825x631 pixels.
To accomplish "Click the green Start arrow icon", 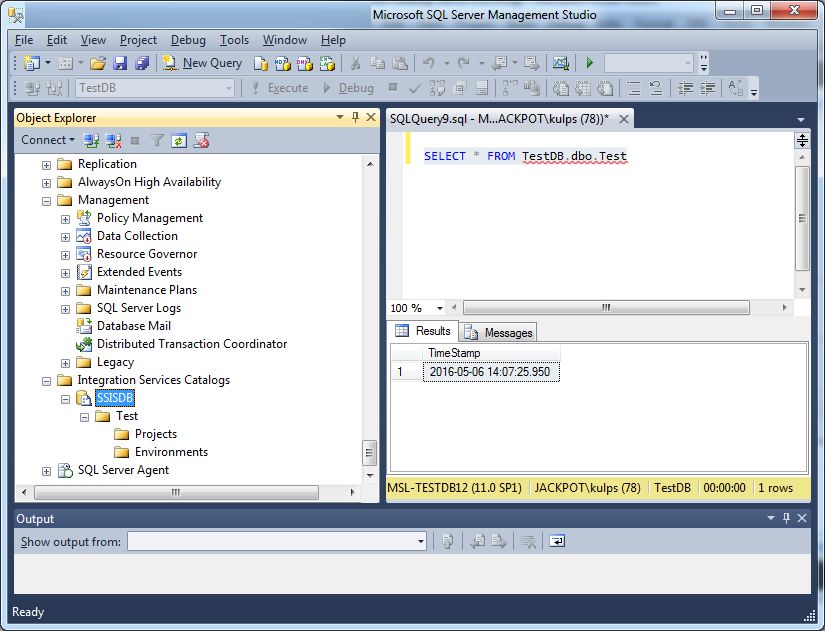I will pos(590,63).
